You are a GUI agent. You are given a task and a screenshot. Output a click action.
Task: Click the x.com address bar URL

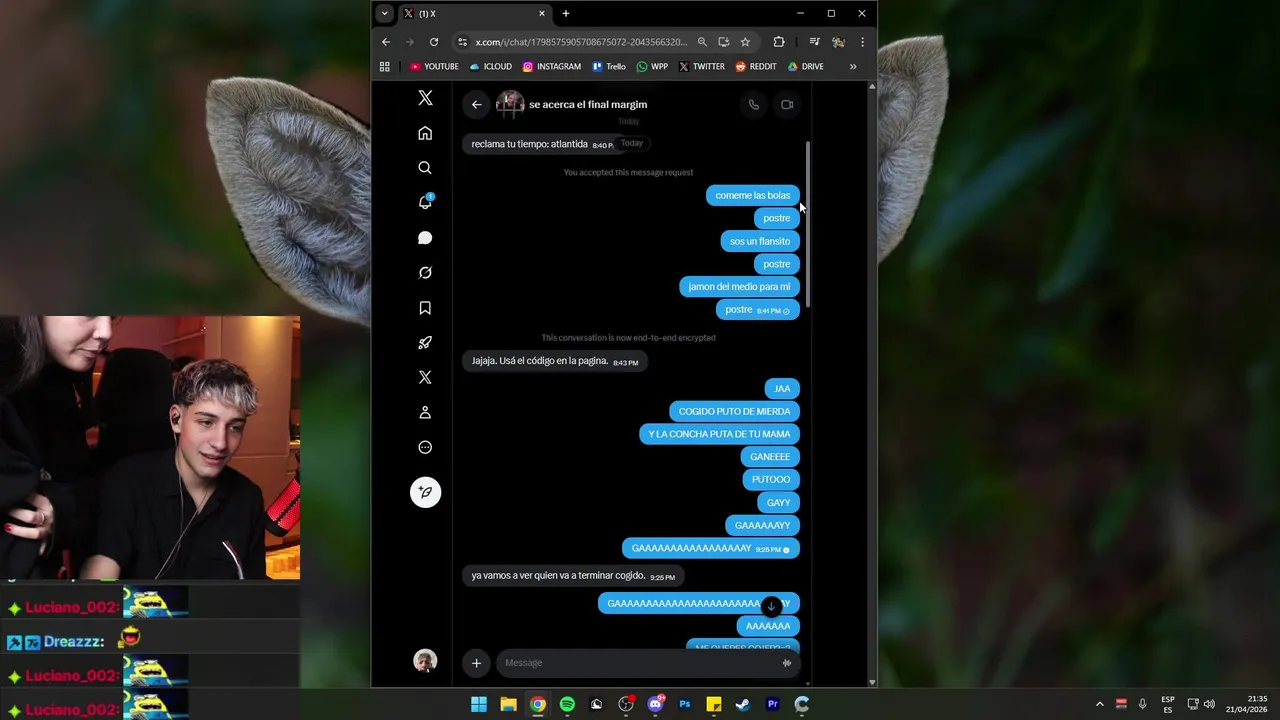point(581,42)
